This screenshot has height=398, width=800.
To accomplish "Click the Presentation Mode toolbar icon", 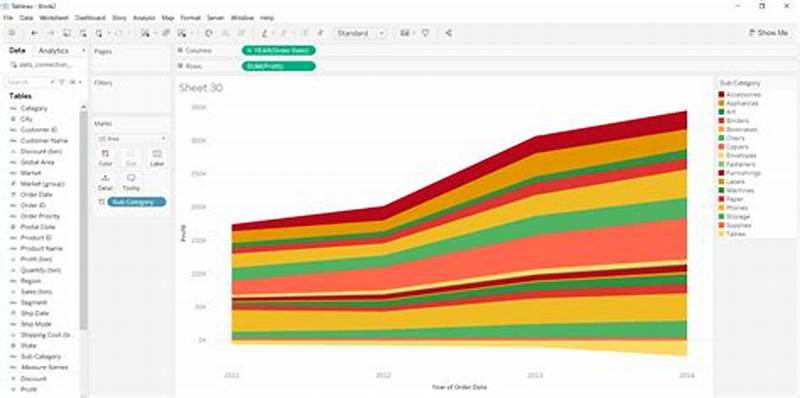I will point(425,33).
